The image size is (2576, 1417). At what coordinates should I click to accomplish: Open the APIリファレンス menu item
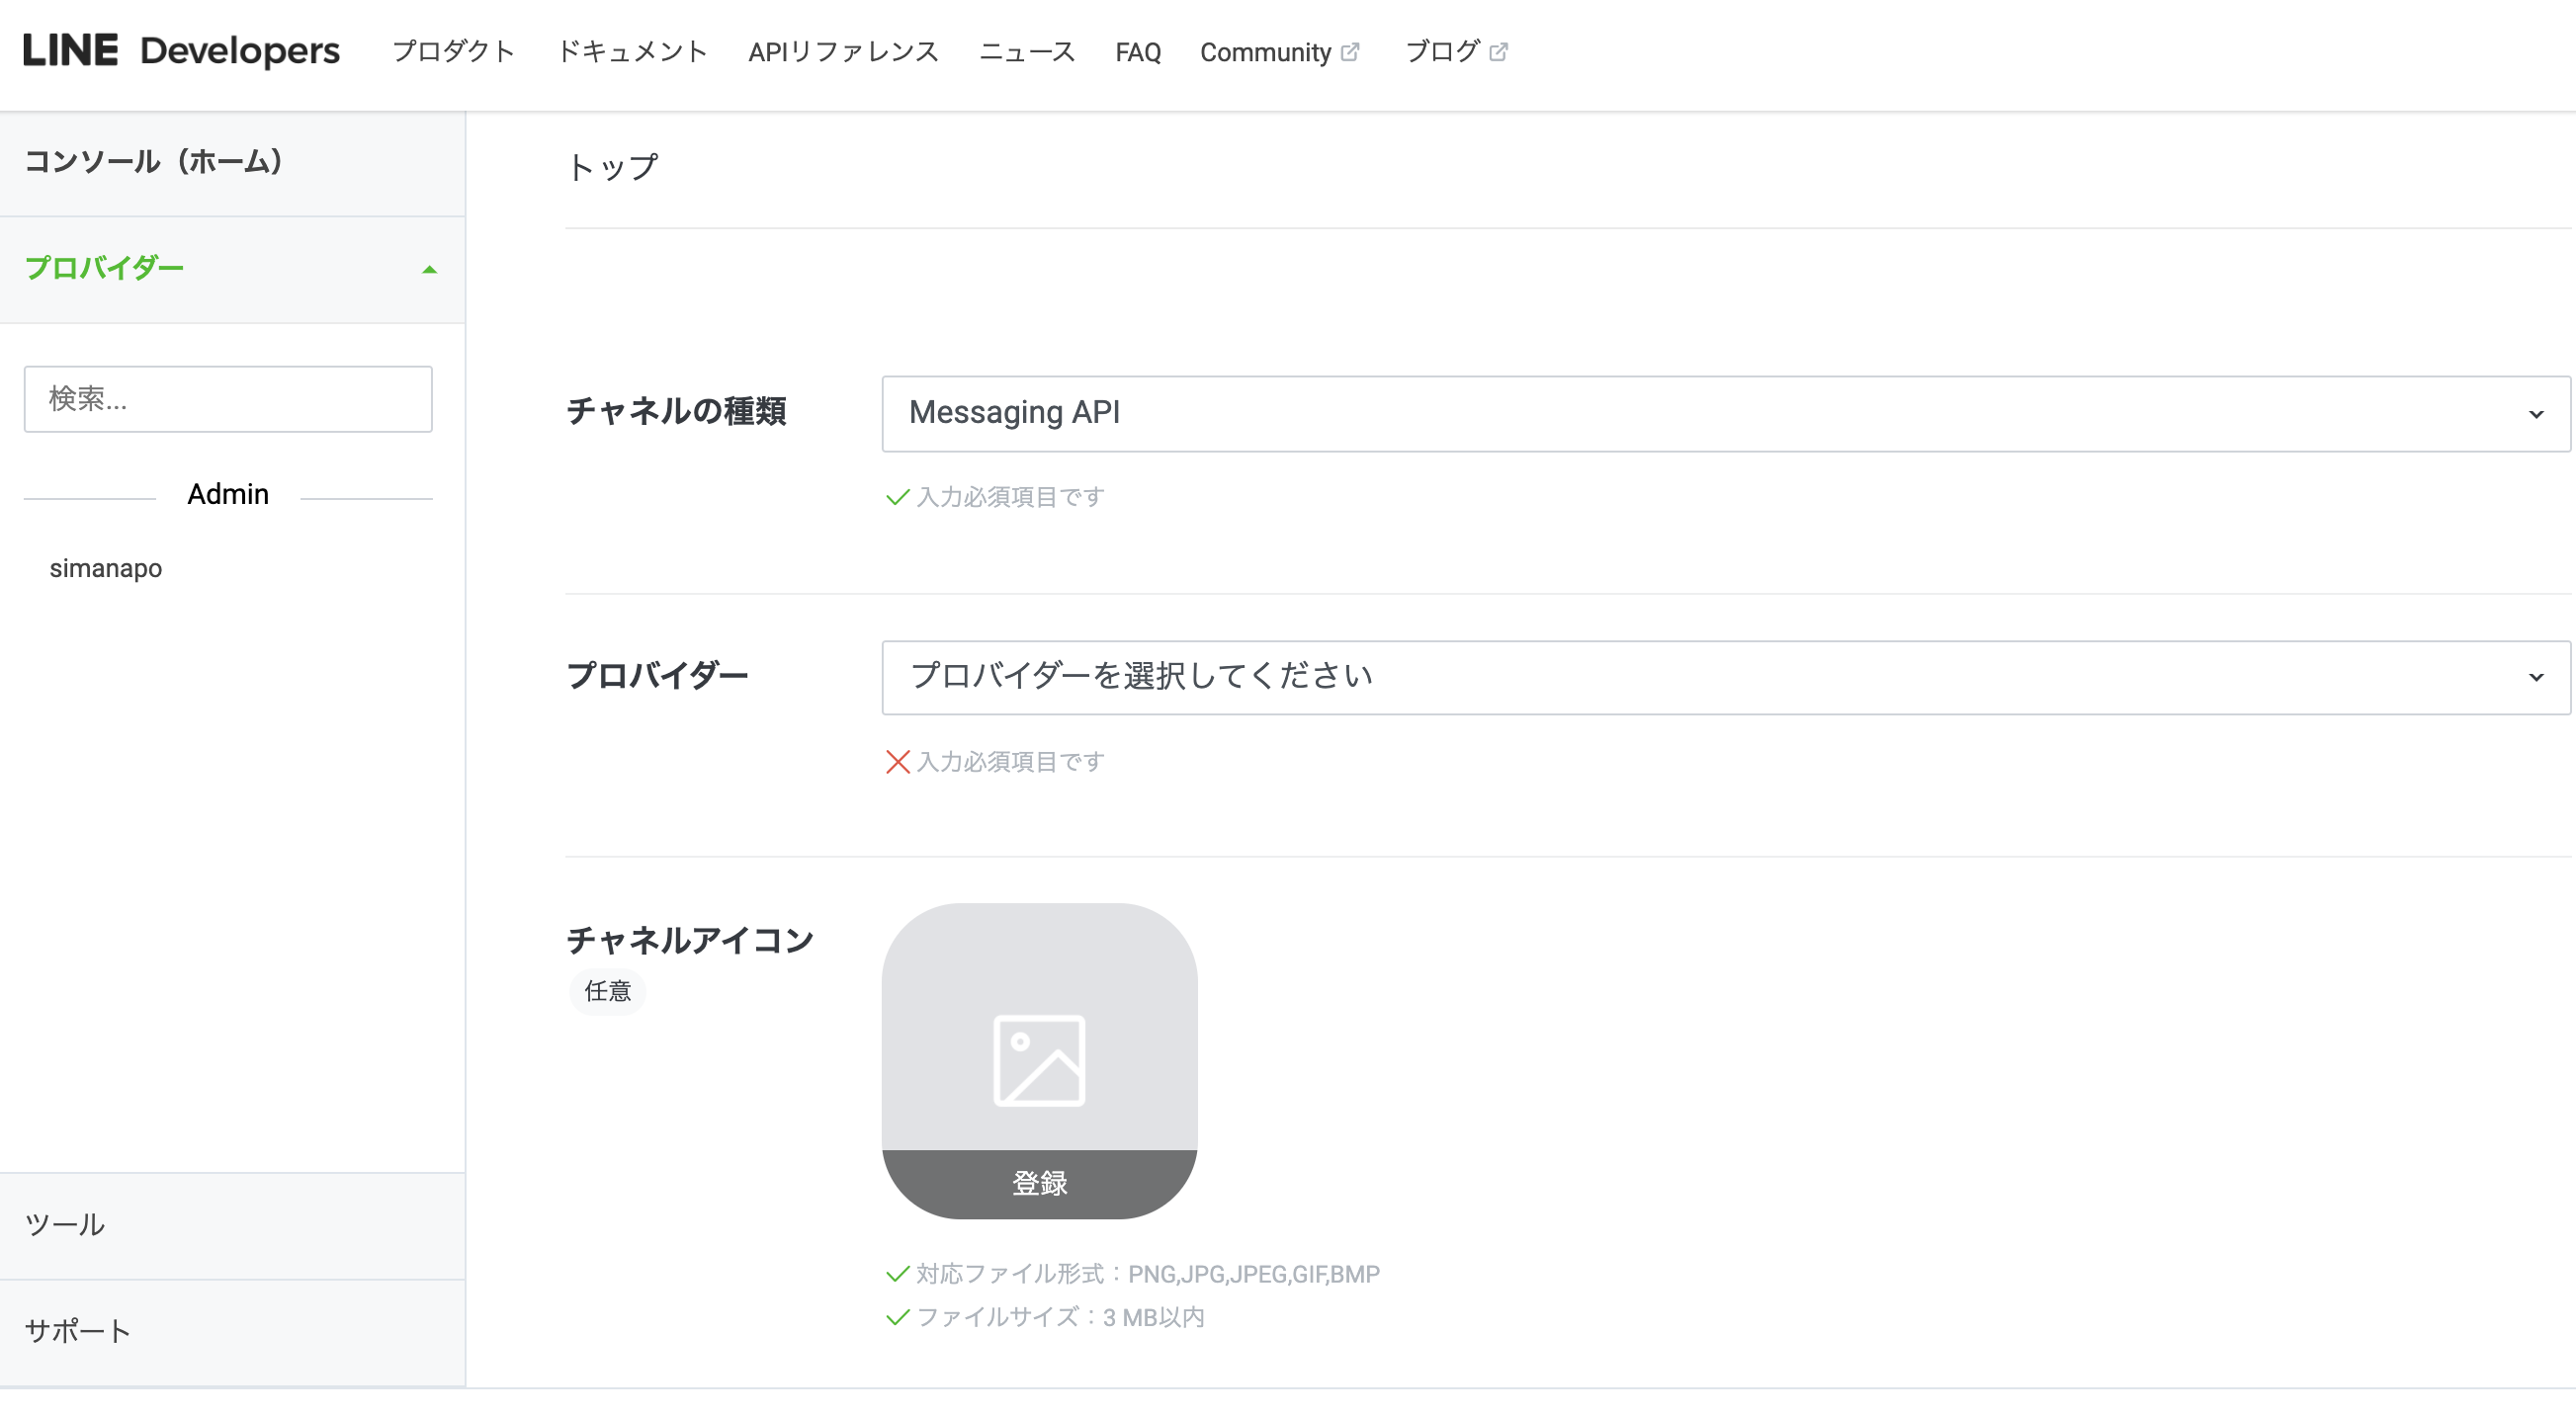coord(843,52)
